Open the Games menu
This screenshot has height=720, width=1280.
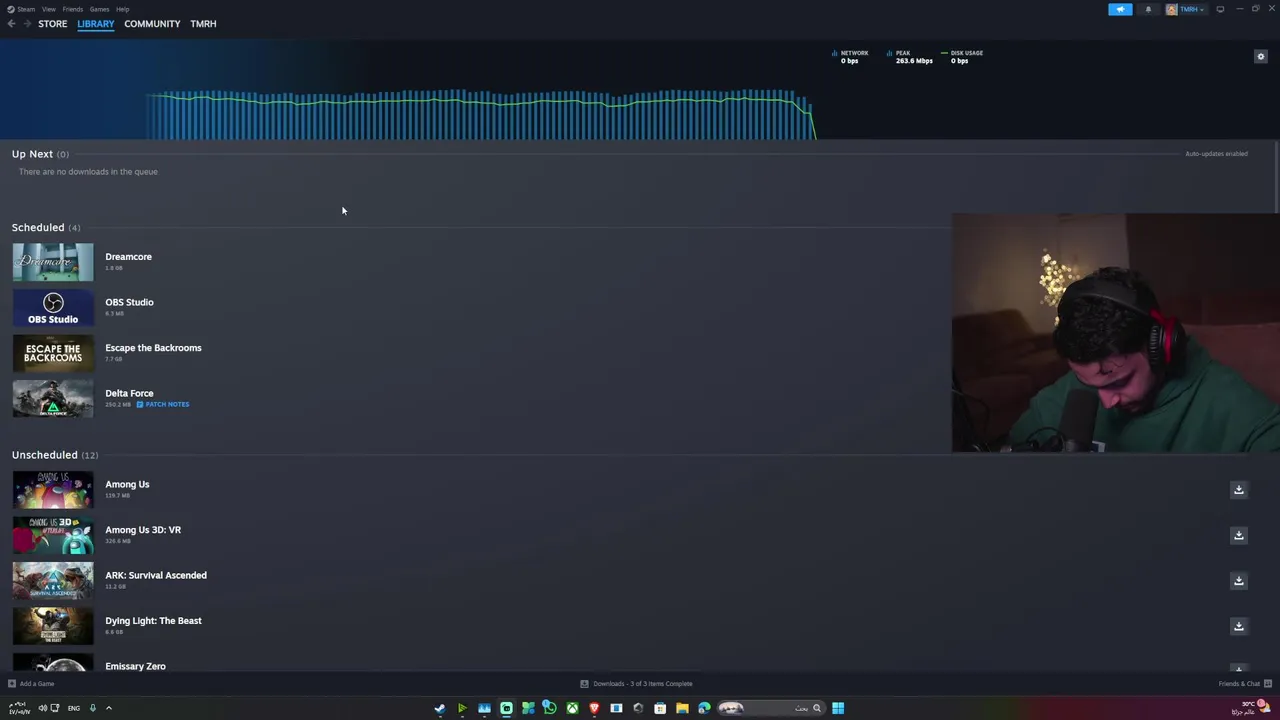point(100,9)
